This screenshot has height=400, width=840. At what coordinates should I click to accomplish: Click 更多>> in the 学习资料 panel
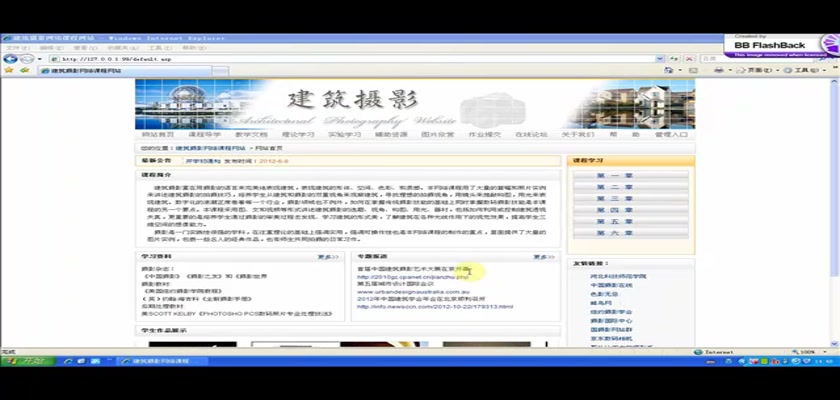click(328, 257)
